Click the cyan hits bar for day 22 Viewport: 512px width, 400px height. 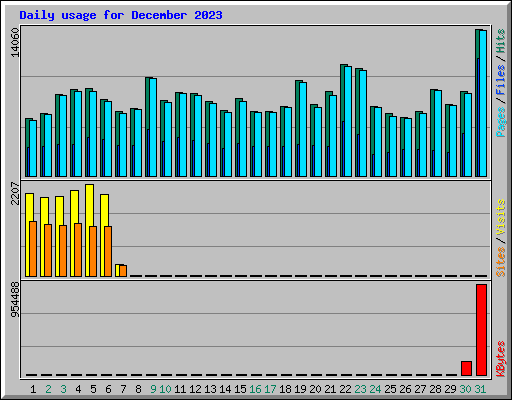coord(348,121)
